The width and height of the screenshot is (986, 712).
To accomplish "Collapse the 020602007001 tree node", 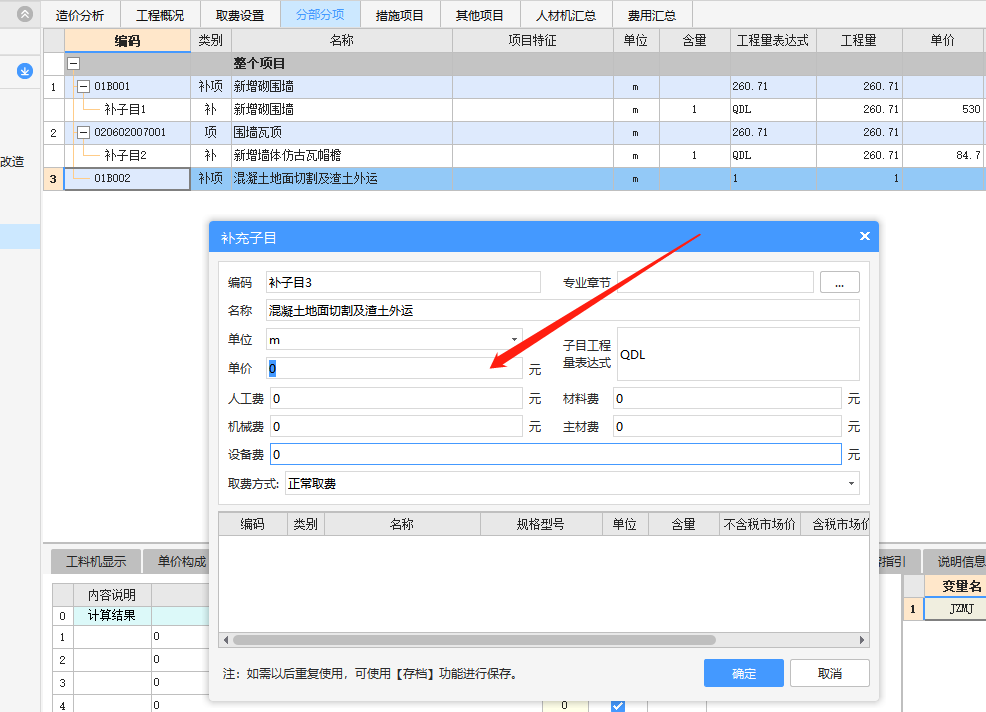I will (83, 133).
